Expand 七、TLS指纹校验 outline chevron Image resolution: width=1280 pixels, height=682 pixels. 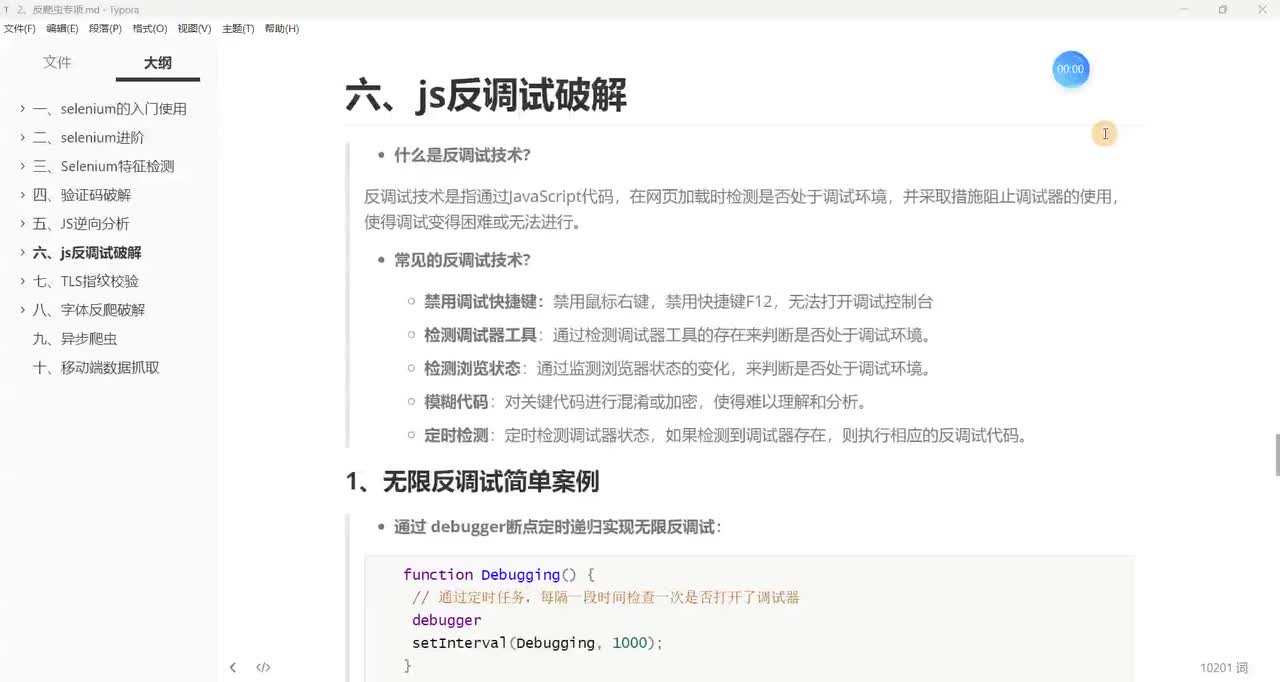[x=23, y=282]
